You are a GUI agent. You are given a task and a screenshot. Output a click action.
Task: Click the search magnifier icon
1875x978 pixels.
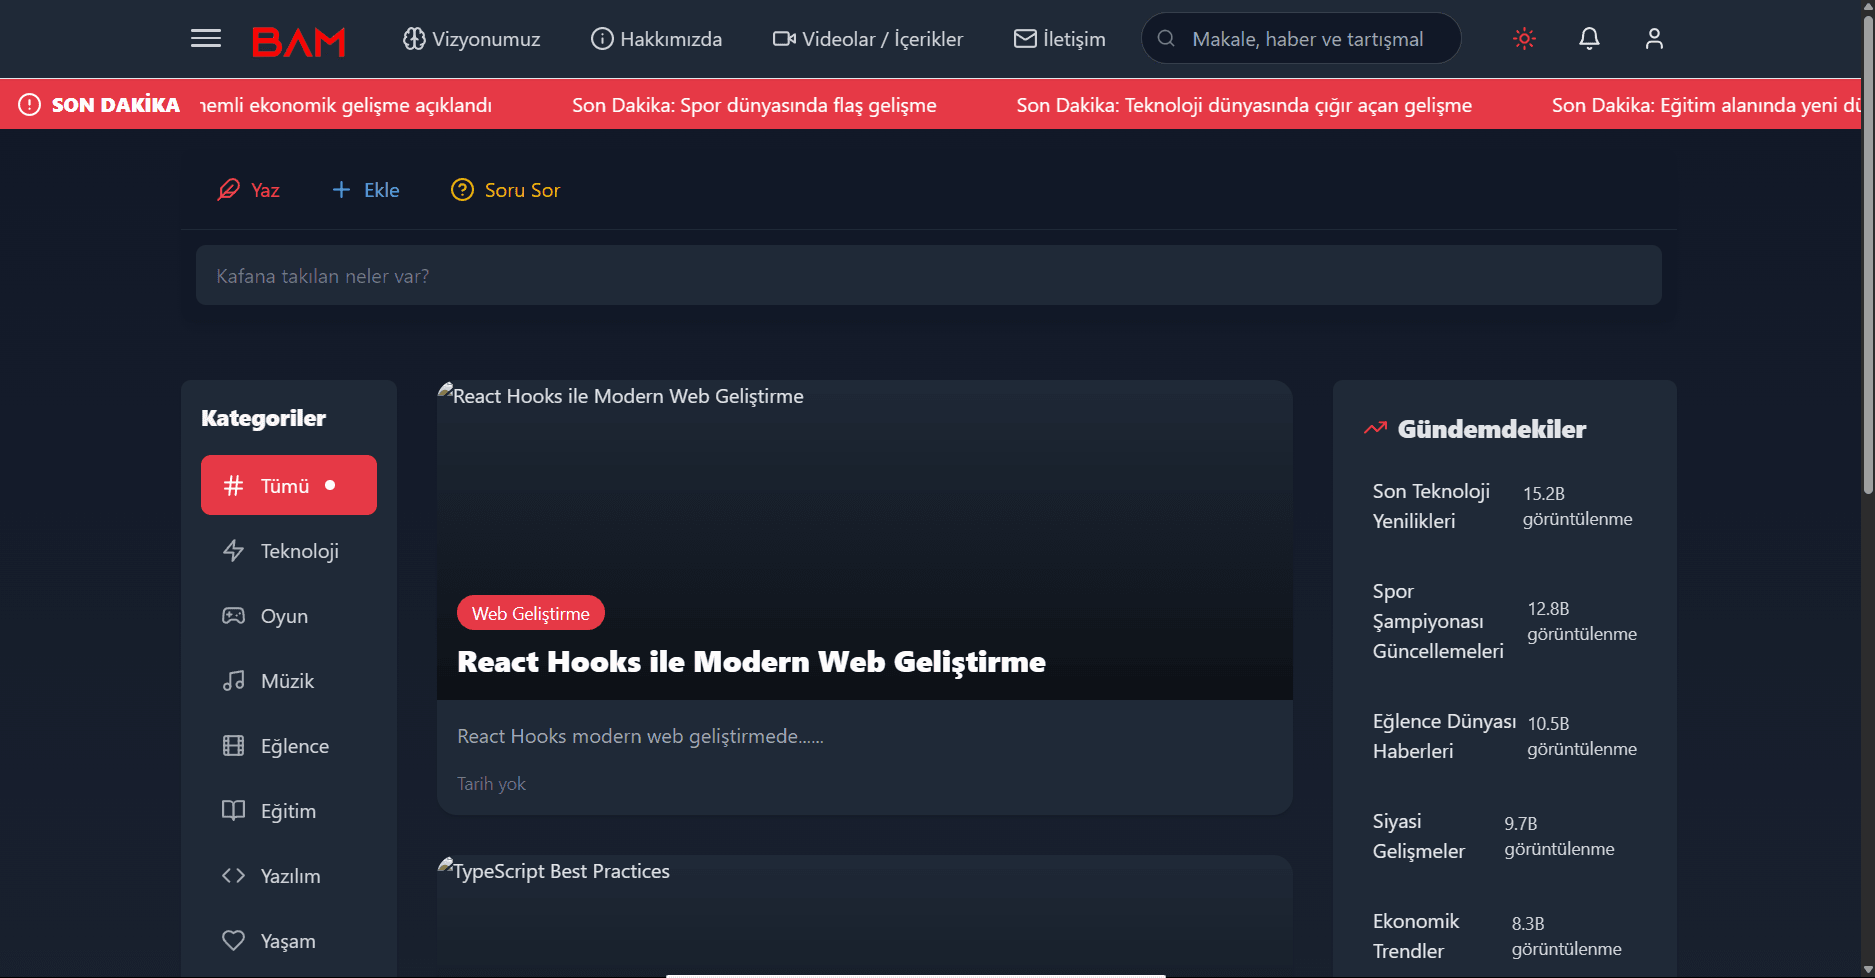click(1166, 39)
